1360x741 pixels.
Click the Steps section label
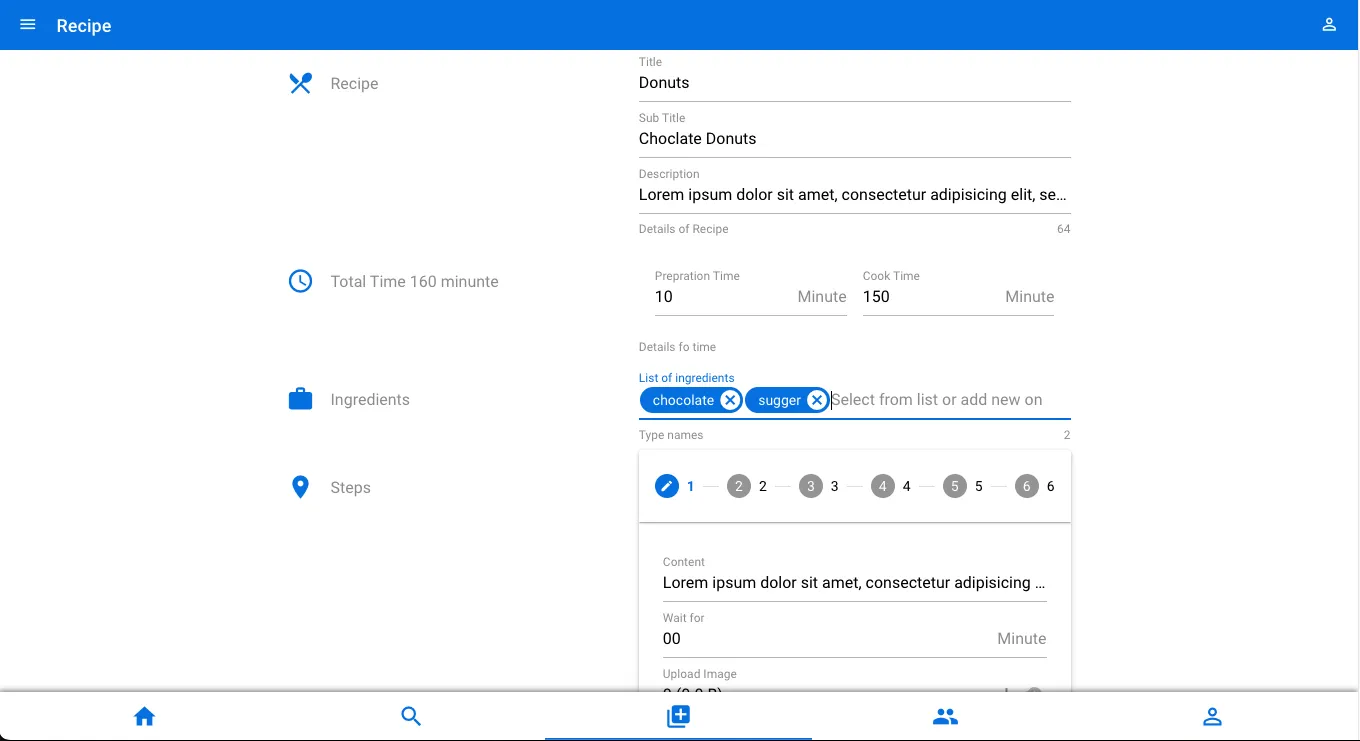350,488
